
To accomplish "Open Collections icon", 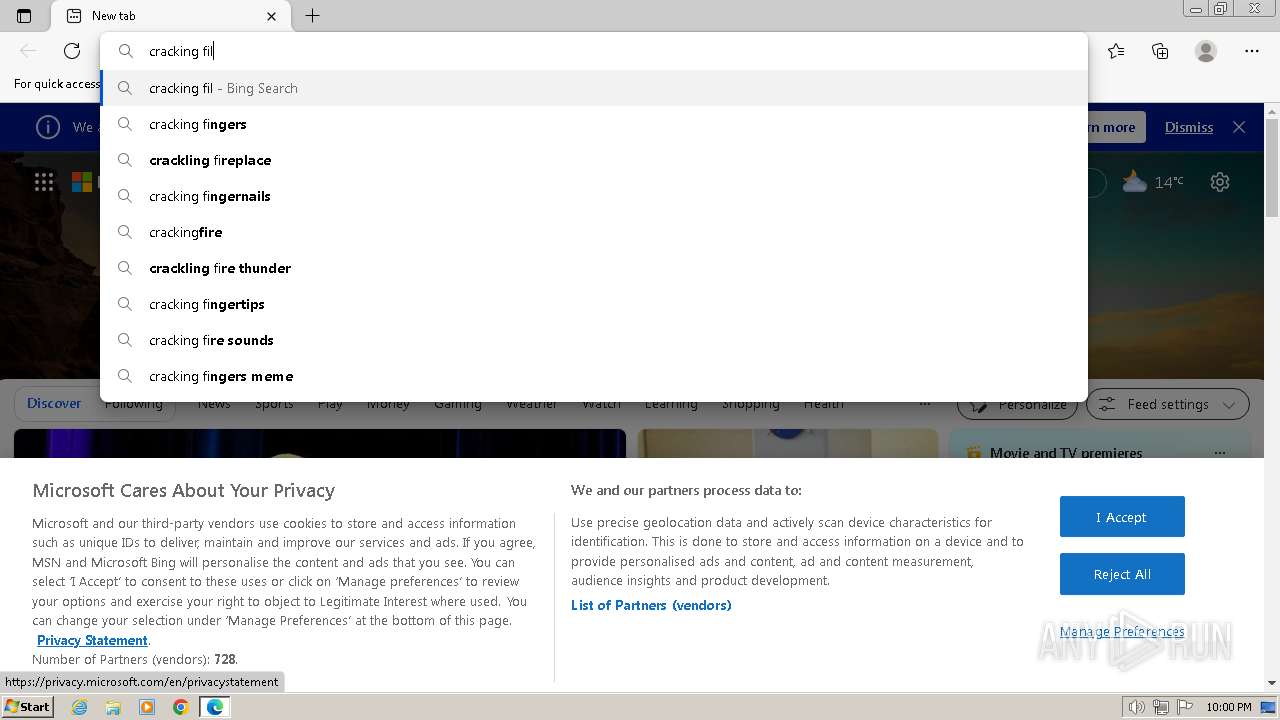I will 1160,51.
